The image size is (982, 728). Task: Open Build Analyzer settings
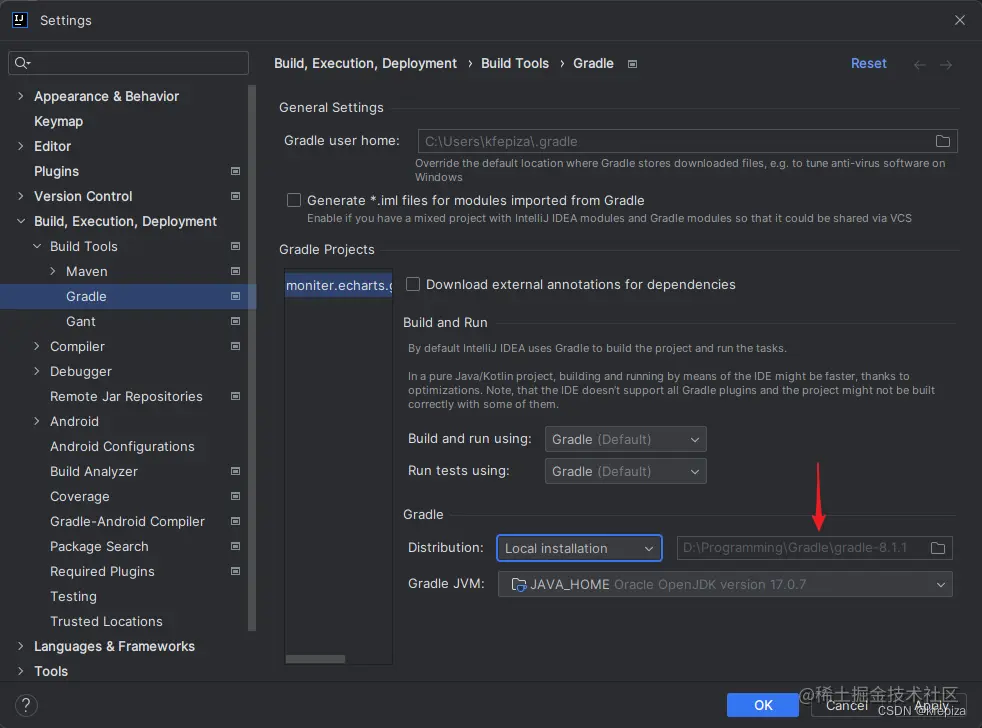point(94,471)
